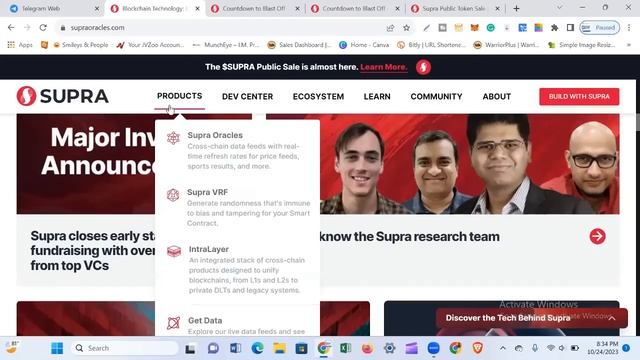Open the WarriorPlus bookmark
Screen dimensions: 640x360
[506, 45]
